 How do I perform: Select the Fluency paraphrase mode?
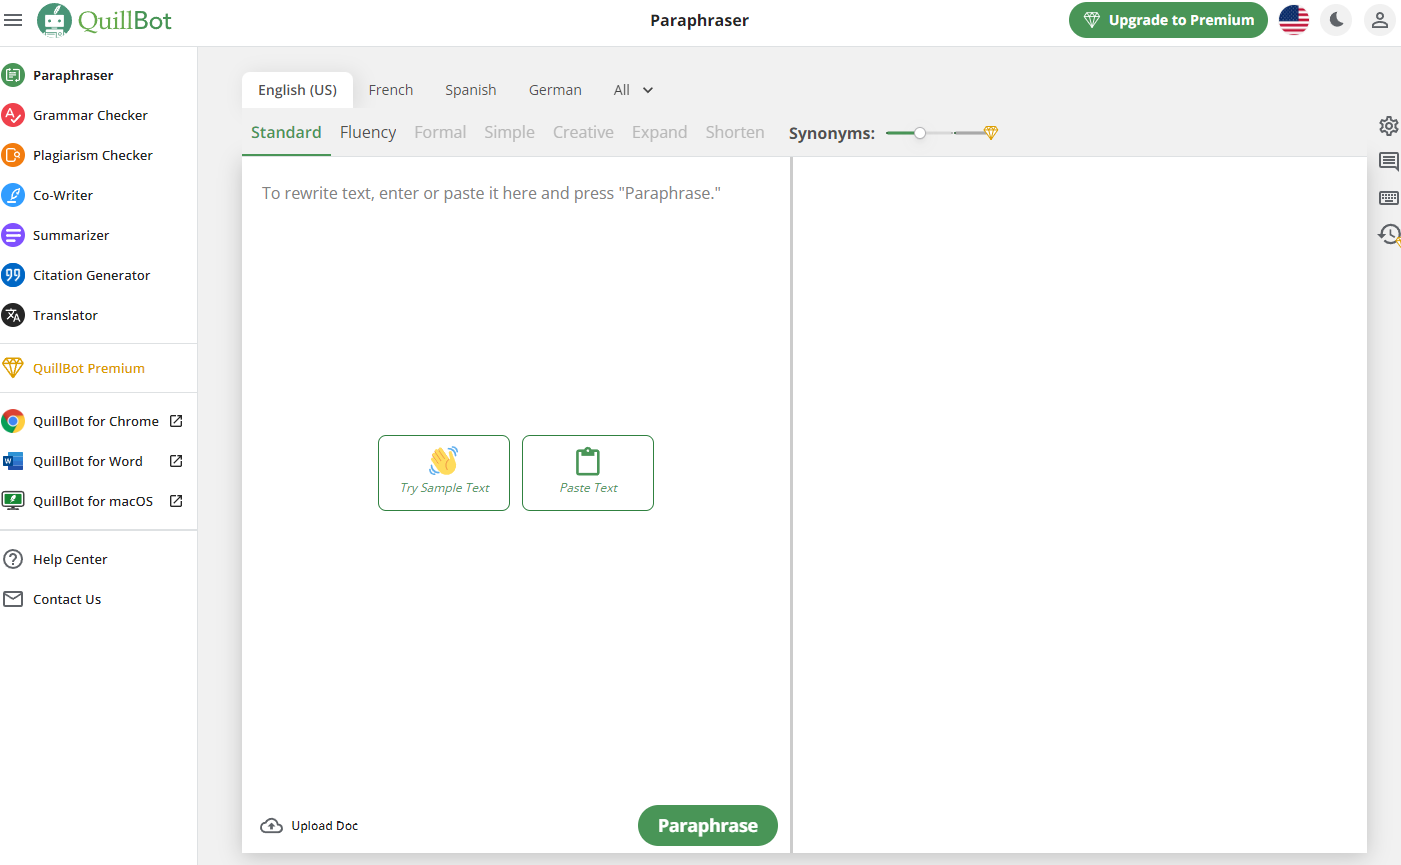(368, 132)
